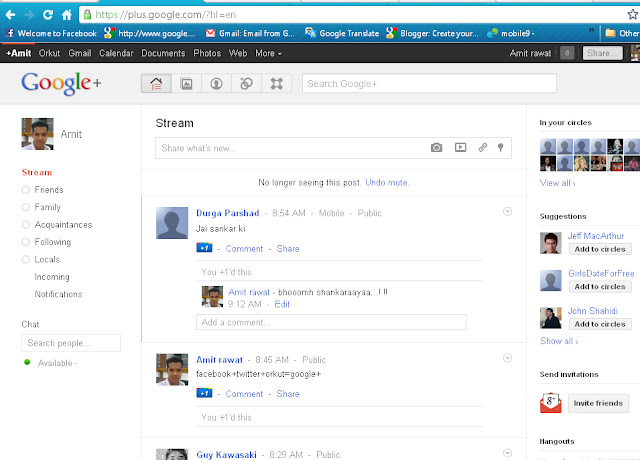Click View all circles link

558,183
